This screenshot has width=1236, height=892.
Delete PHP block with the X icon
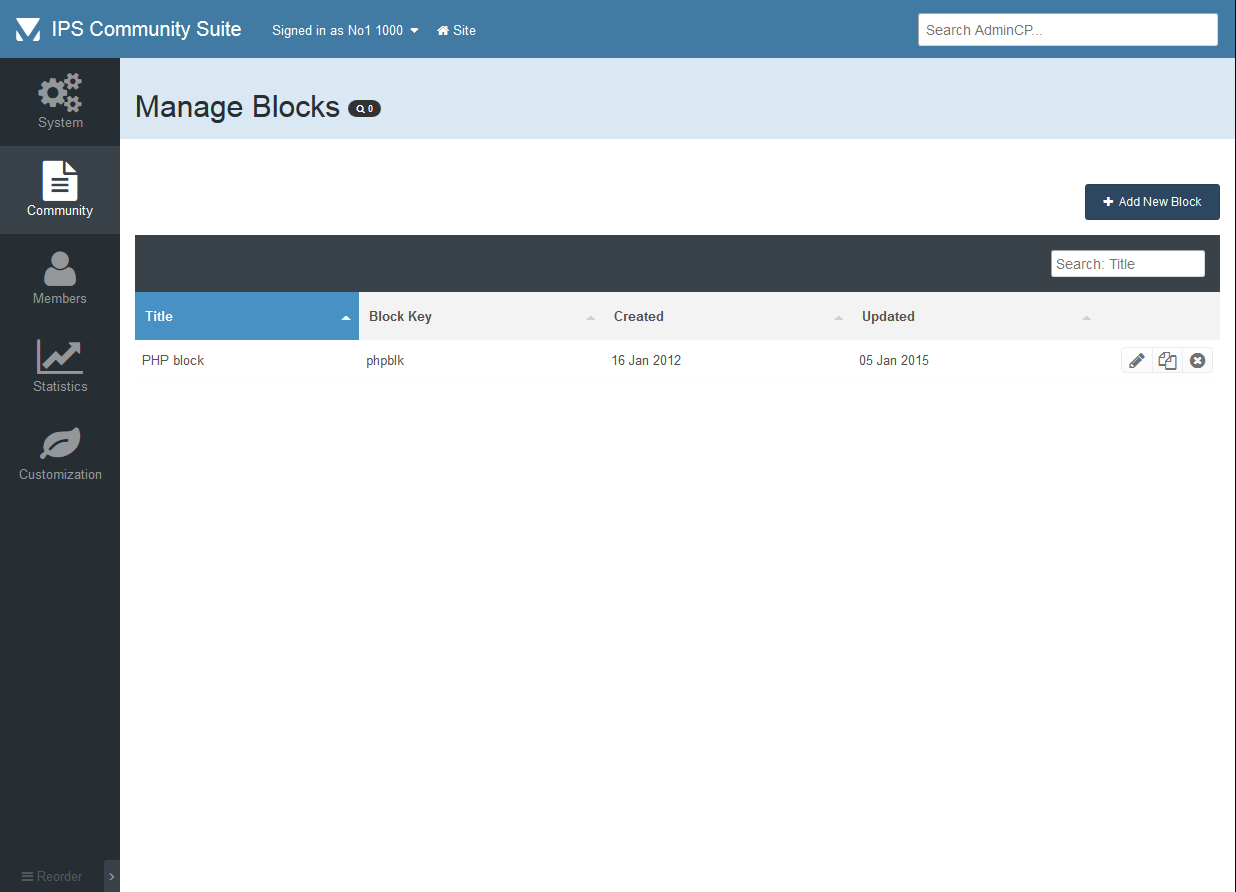pos(1197,361)
